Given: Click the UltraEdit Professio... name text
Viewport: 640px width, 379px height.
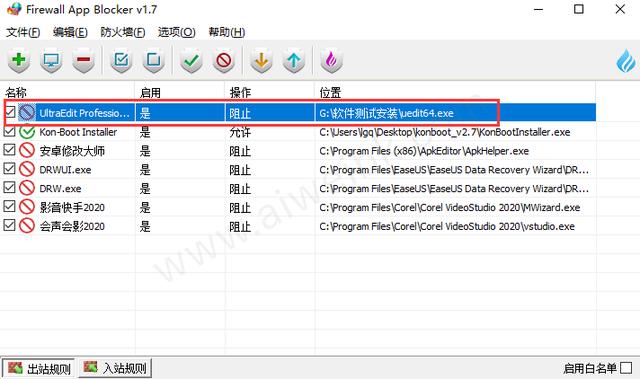Looking at the screenshot, I should (84, 113).
